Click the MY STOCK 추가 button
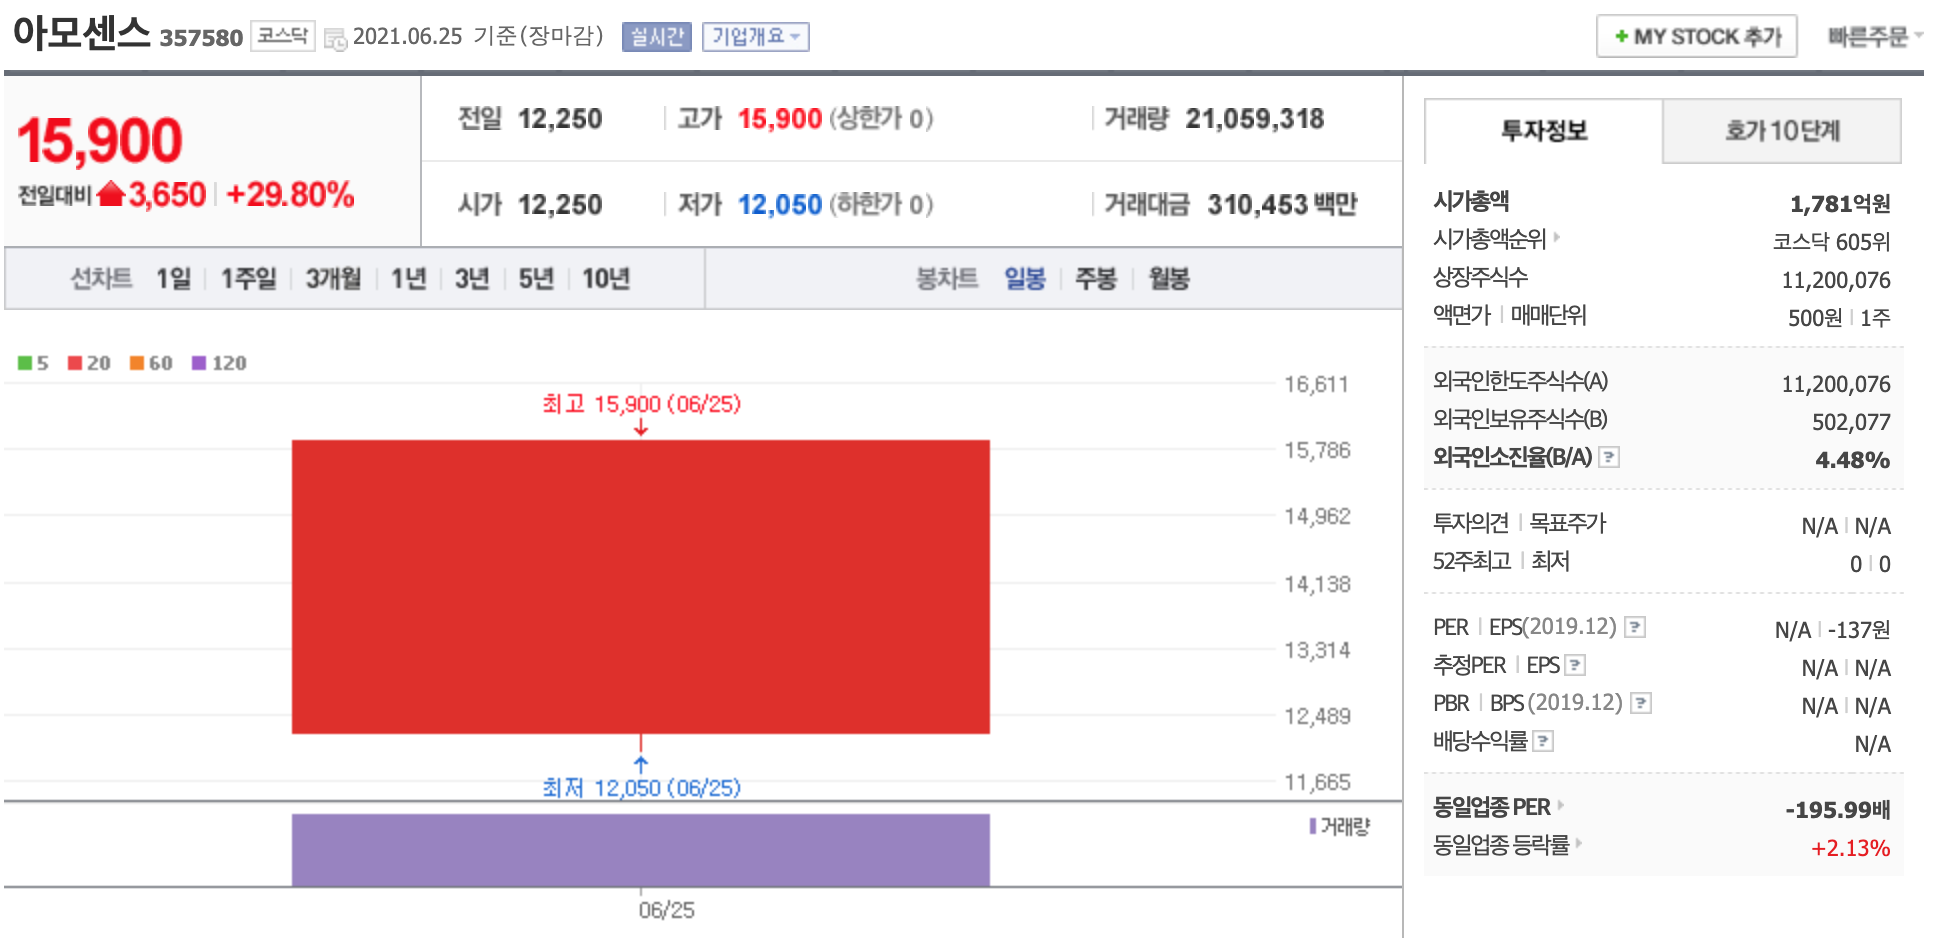1938x938 pixels. pos(1697,37)
